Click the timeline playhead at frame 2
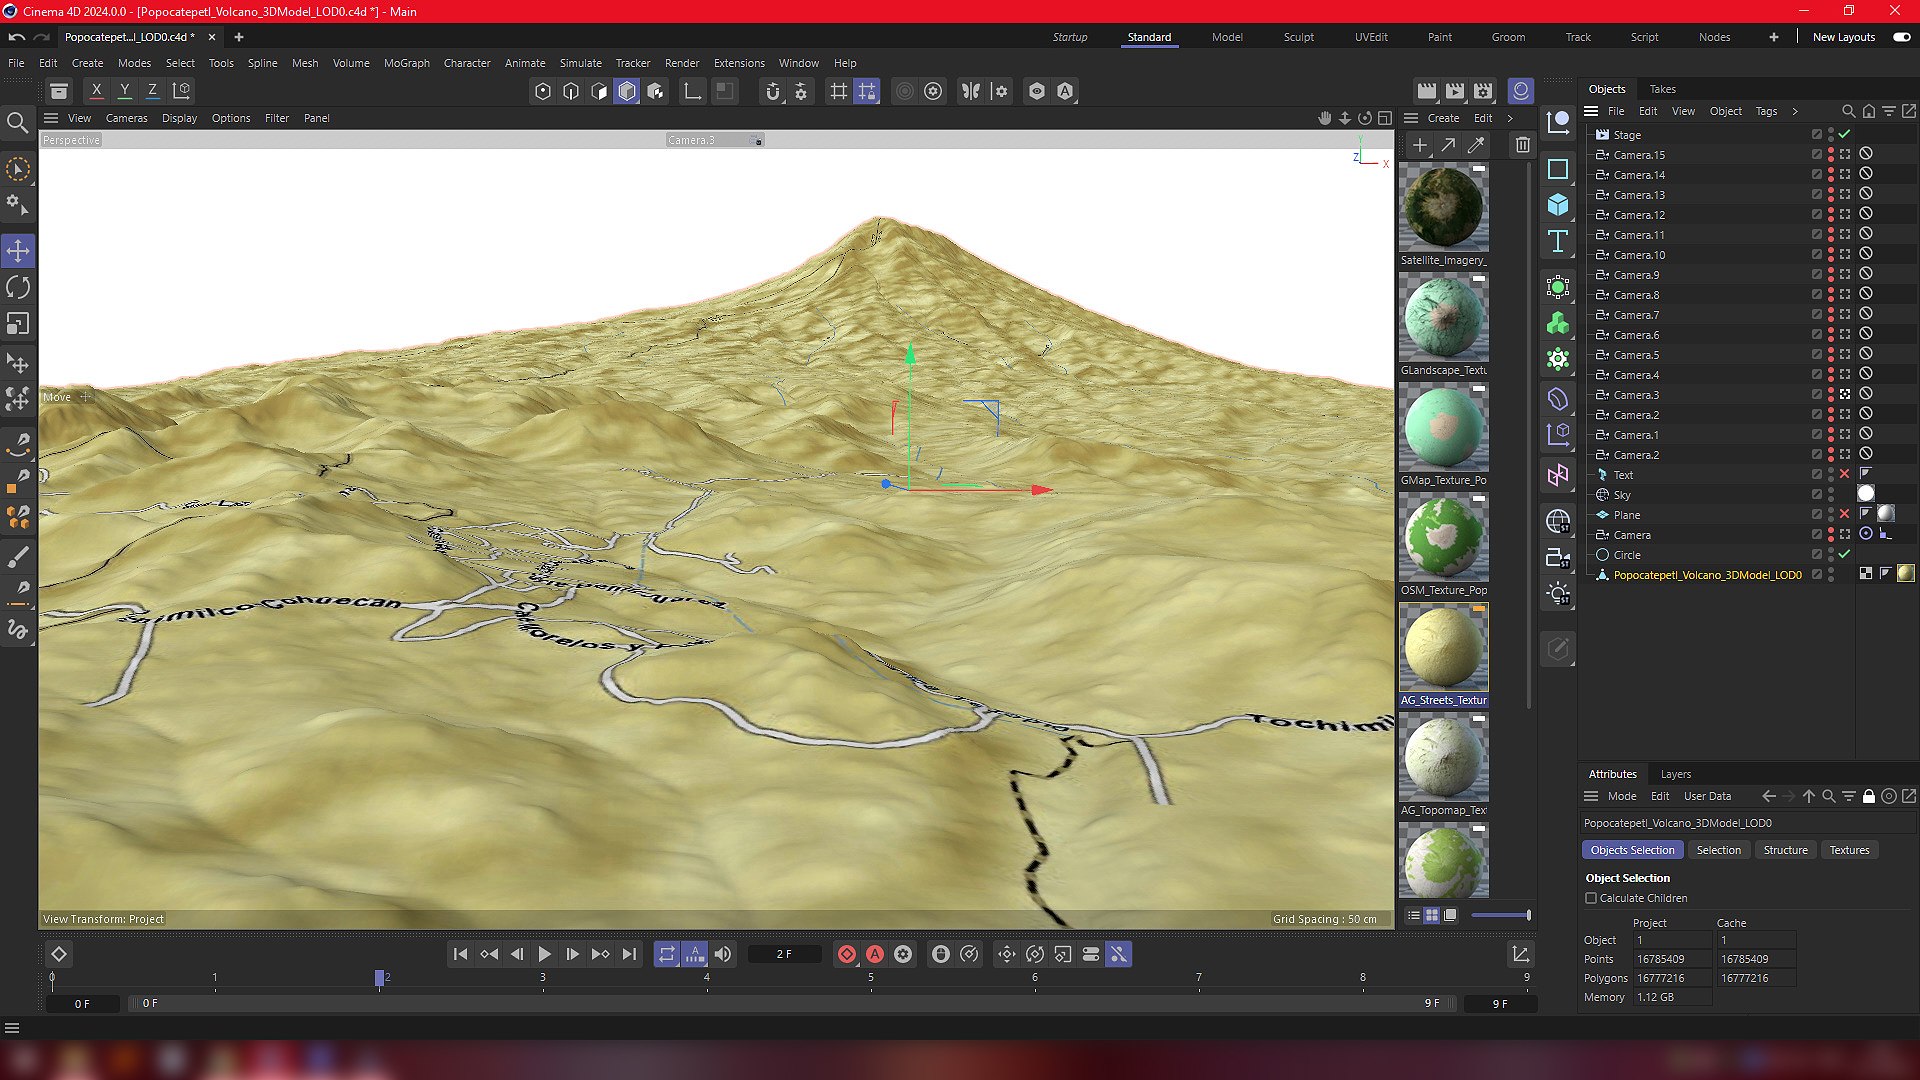 point(380,978)
